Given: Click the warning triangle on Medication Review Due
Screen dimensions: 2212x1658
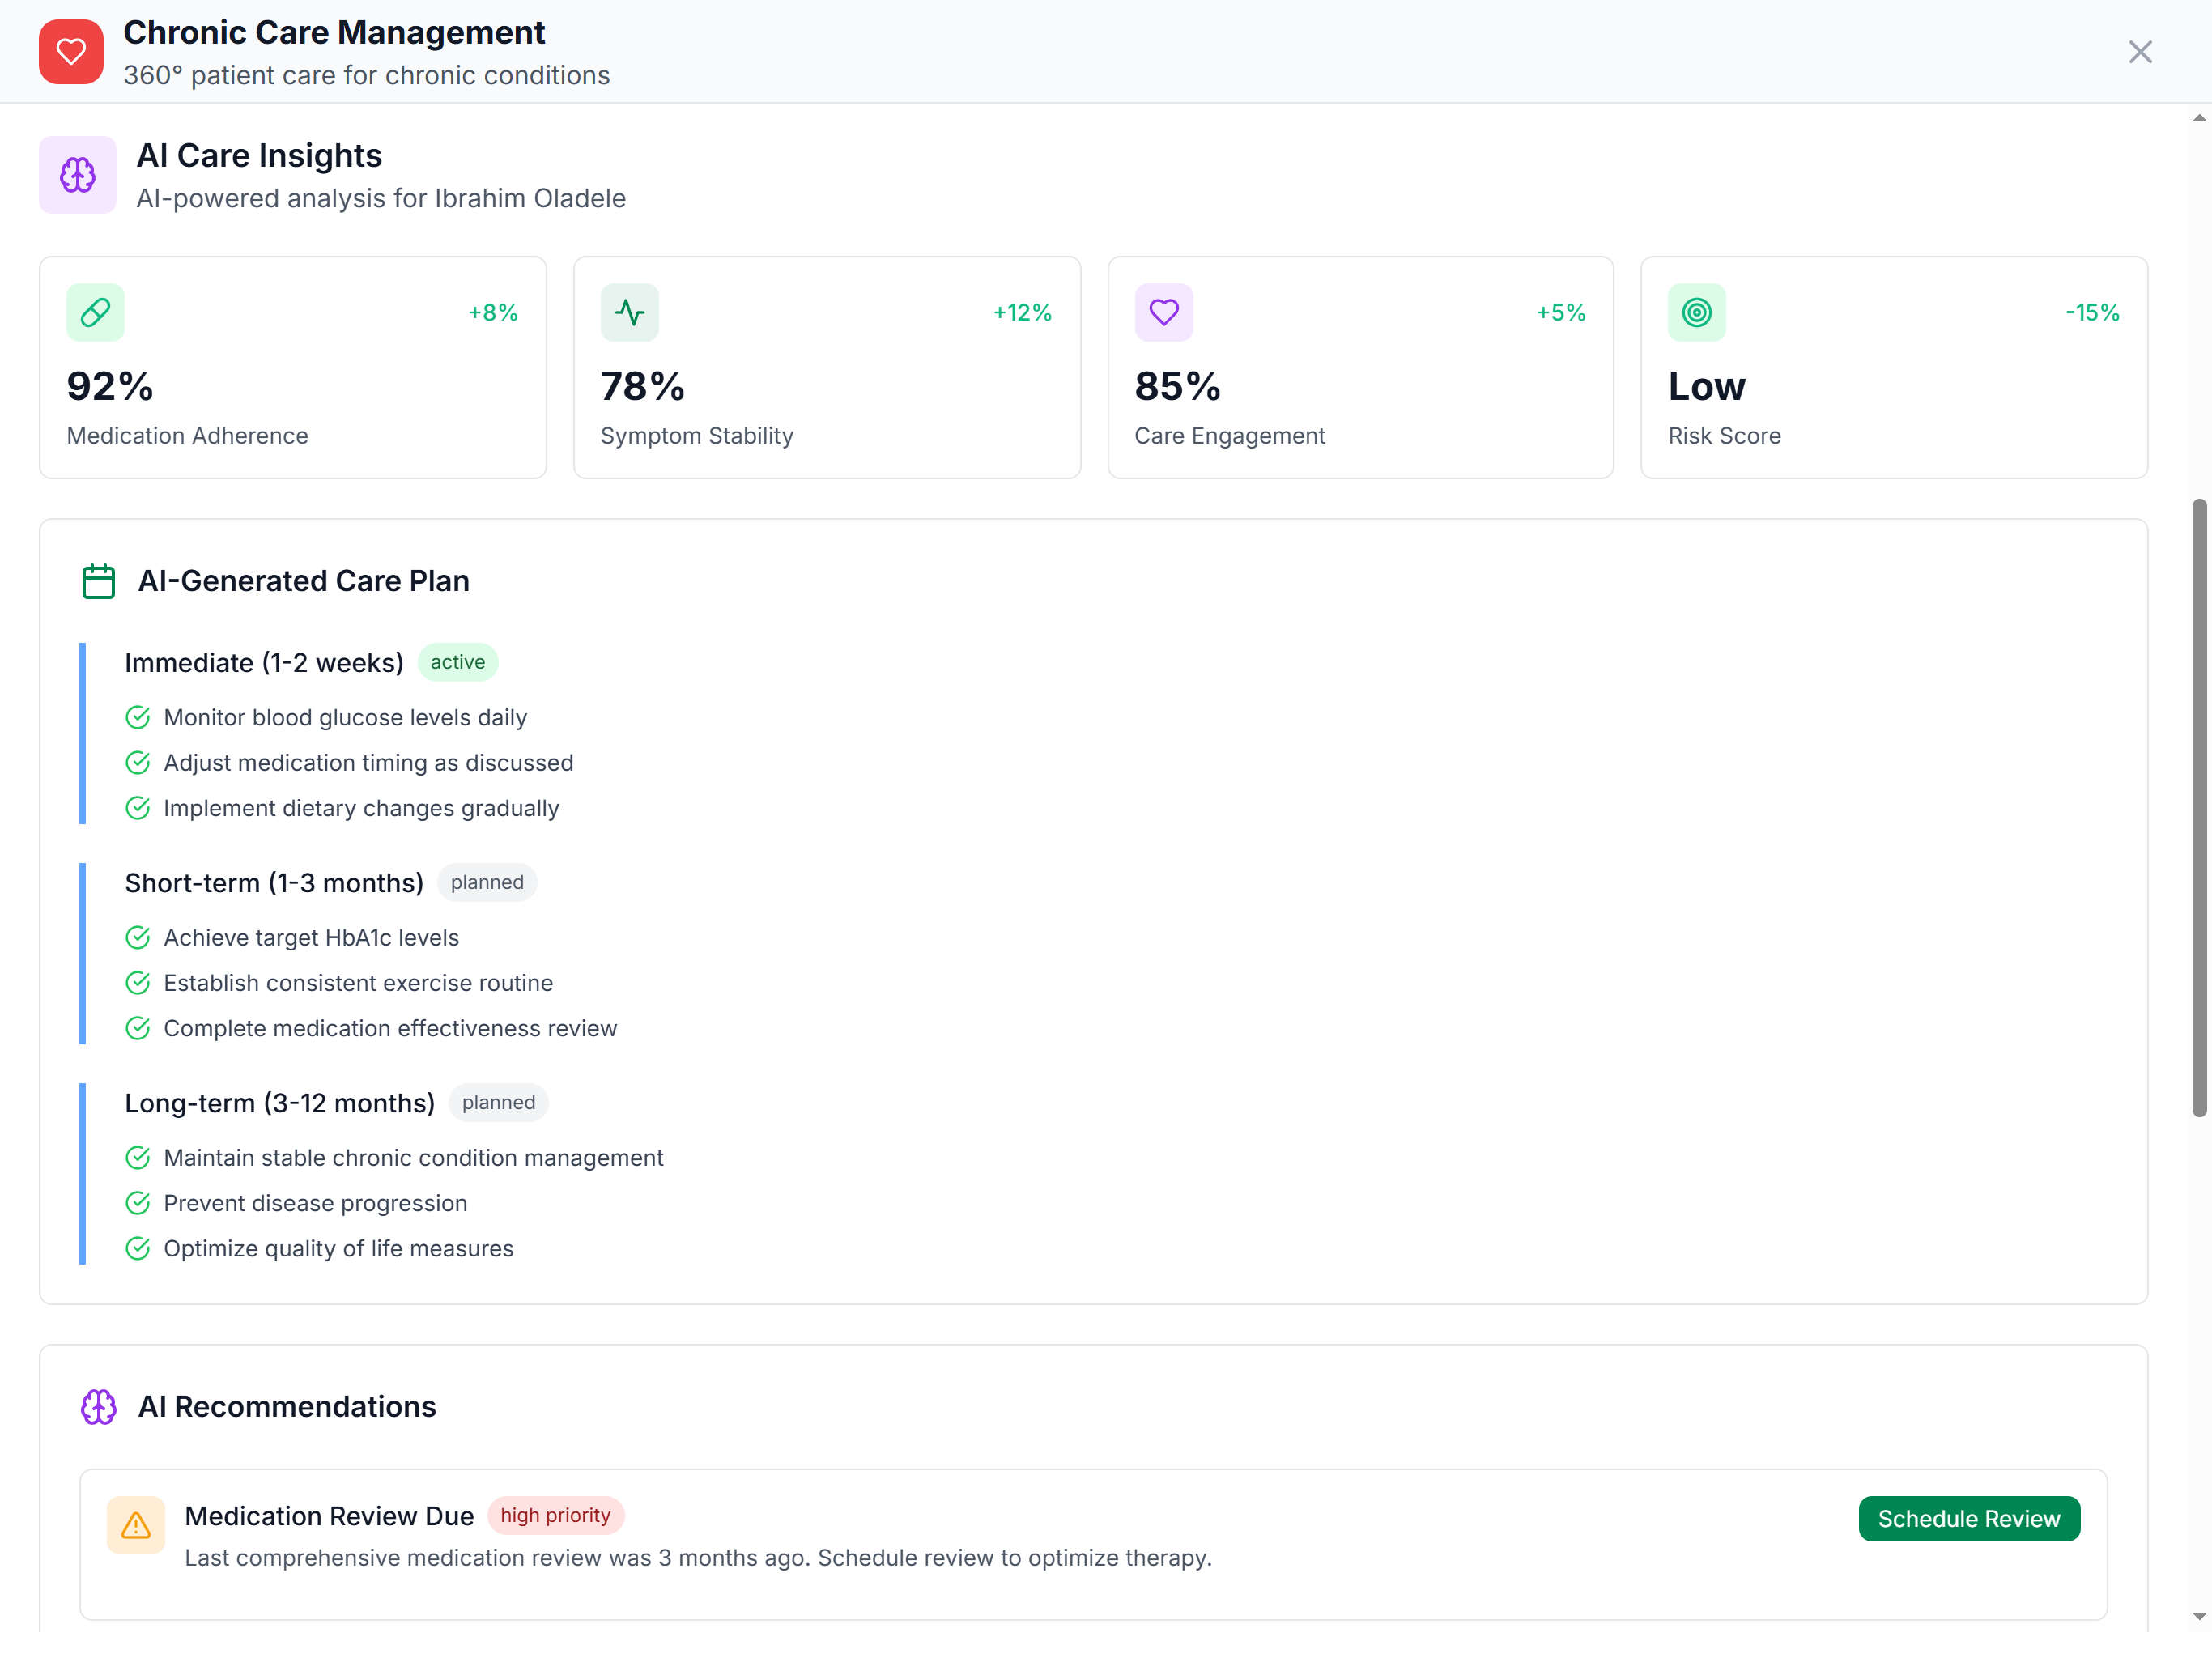Looking at the screenshot, I should click(x=136, y=1525).
